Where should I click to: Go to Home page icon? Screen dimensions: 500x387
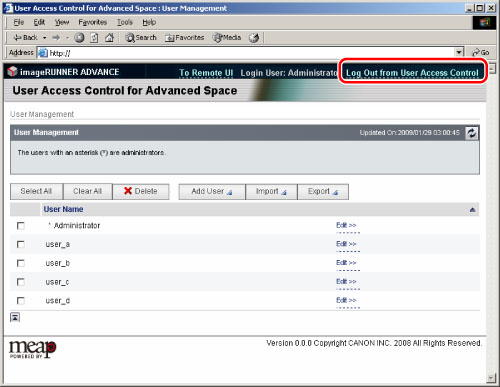coord(109,38)
